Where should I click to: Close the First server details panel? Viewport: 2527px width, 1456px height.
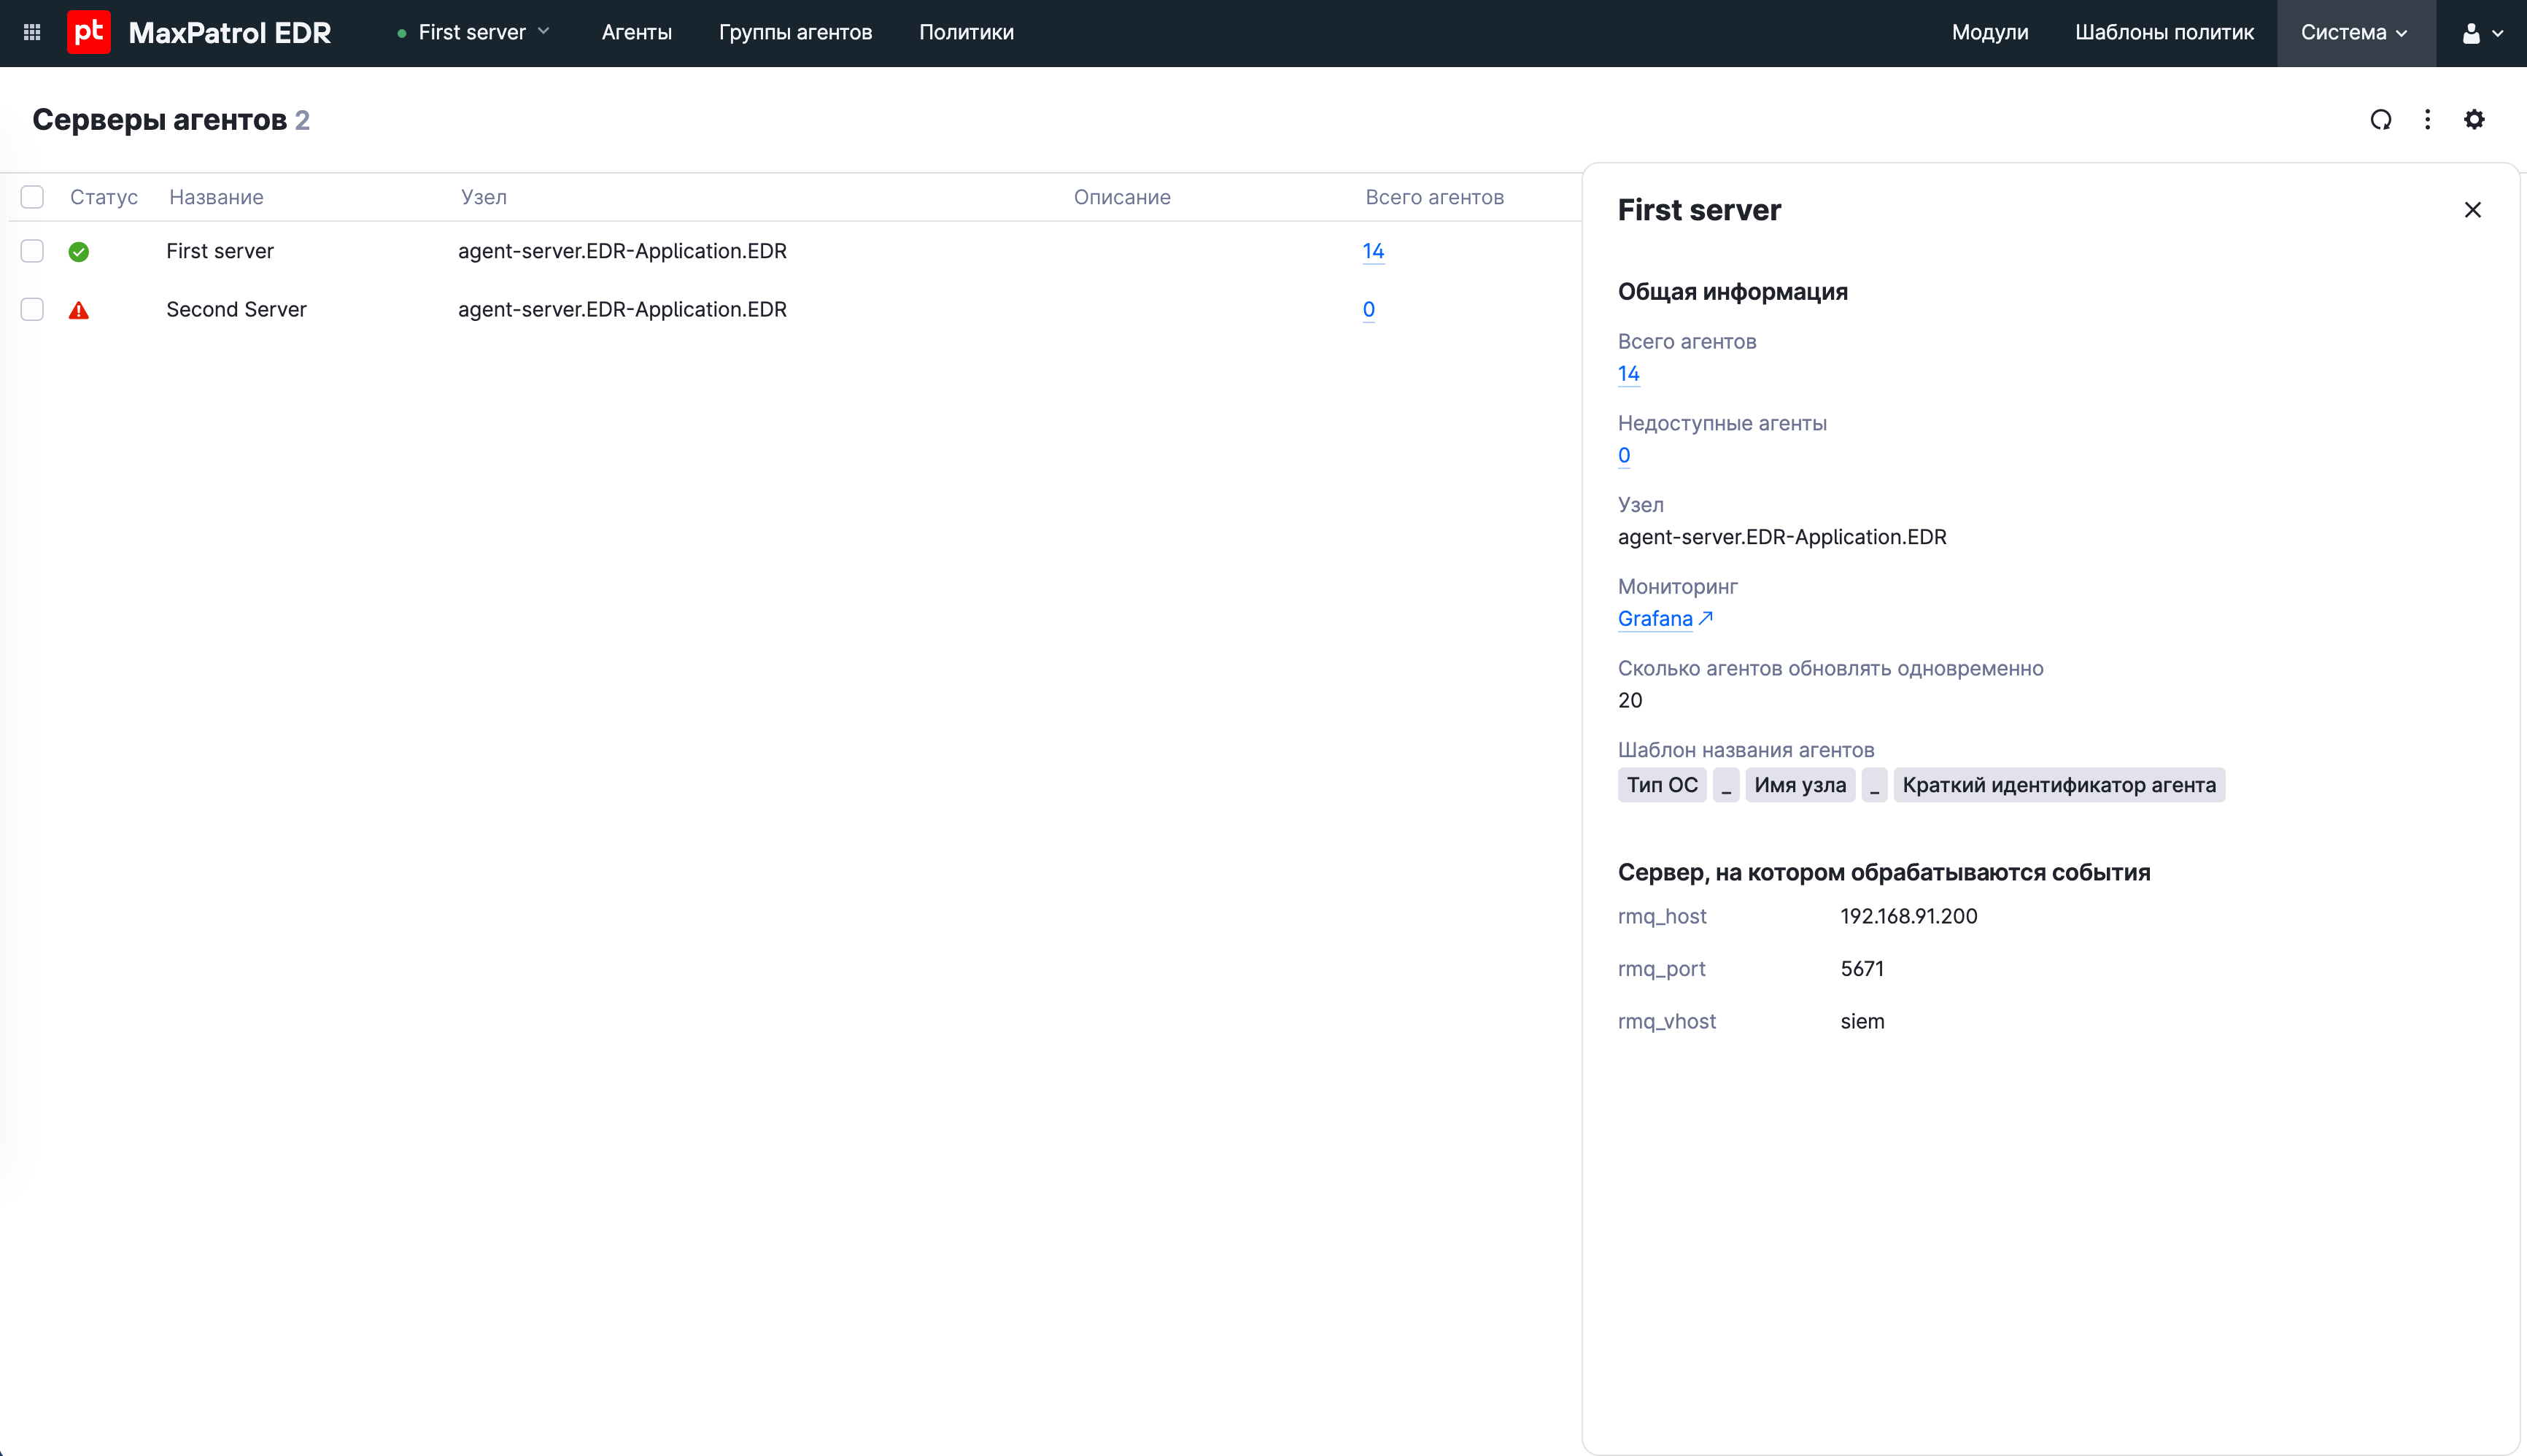point(2472,210)
